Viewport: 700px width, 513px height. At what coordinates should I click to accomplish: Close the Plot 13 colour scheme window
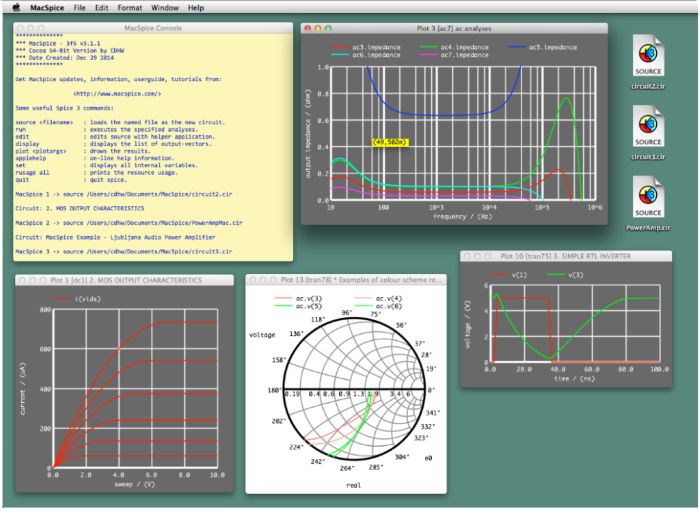(x=253, y=279)
